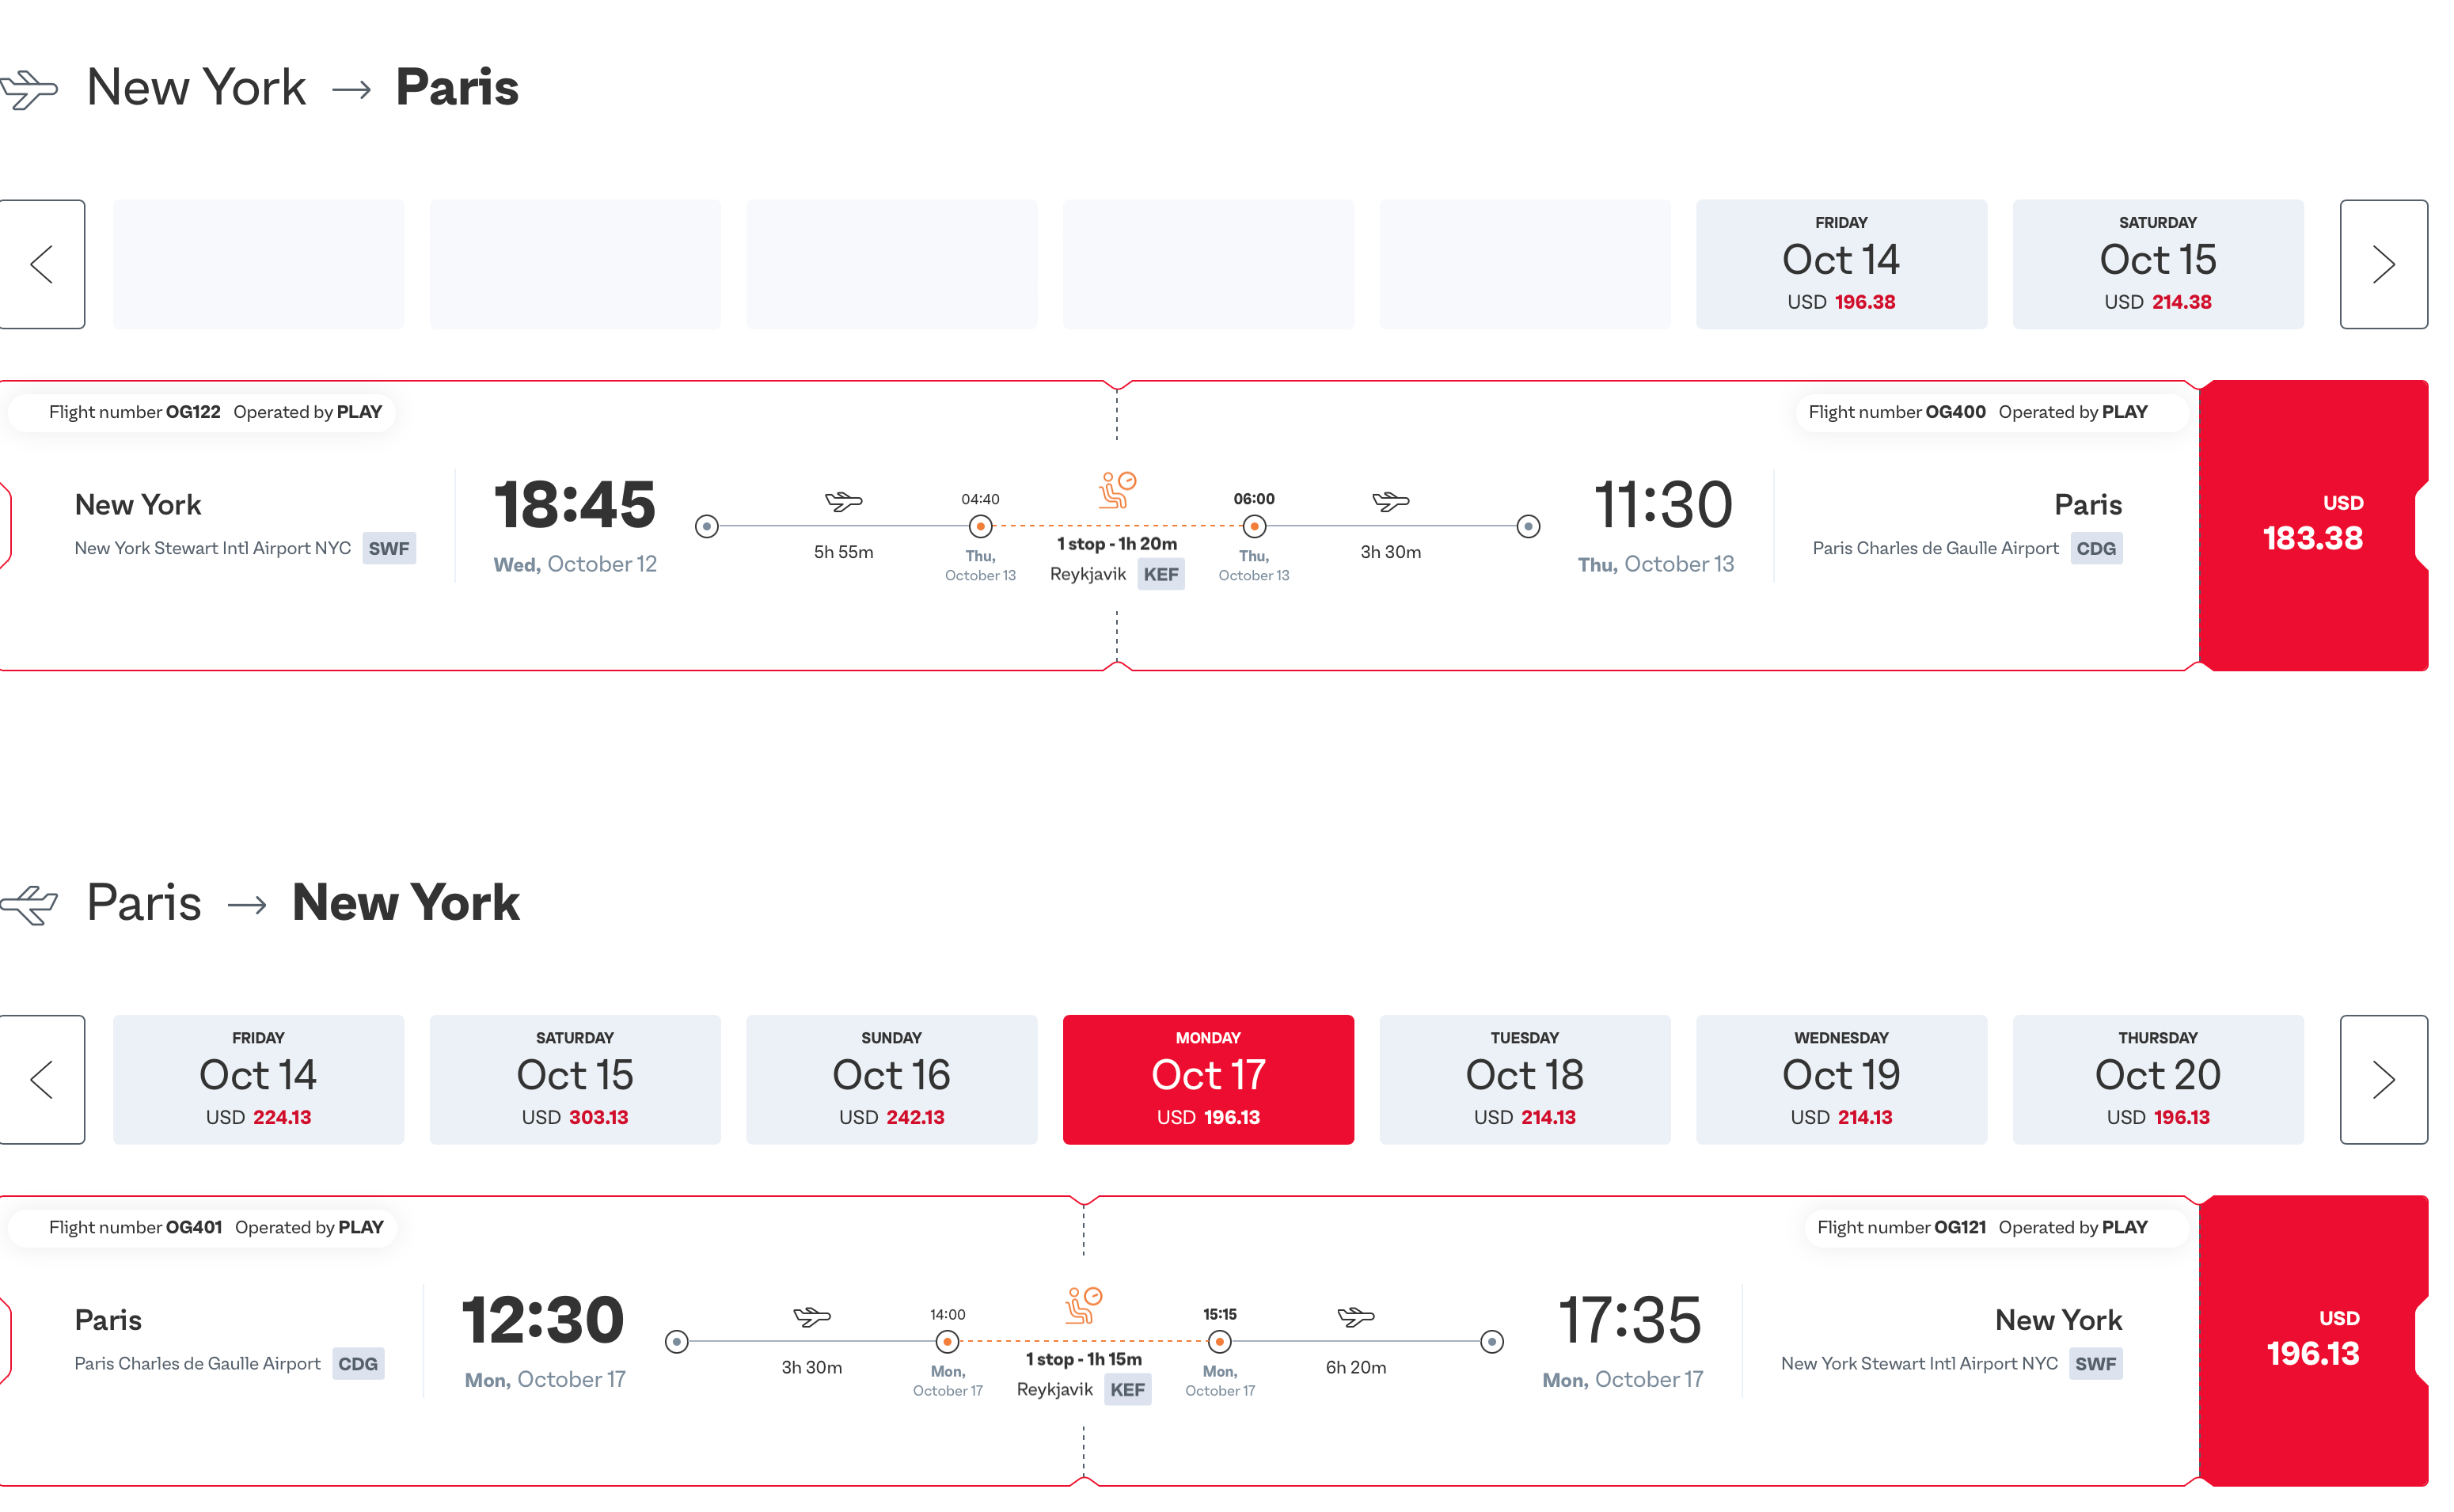2454x1512 pixels.
Task: Click the plane icon above the outbound 3h 30m leg to Paris
Action: click(1390, 501)
